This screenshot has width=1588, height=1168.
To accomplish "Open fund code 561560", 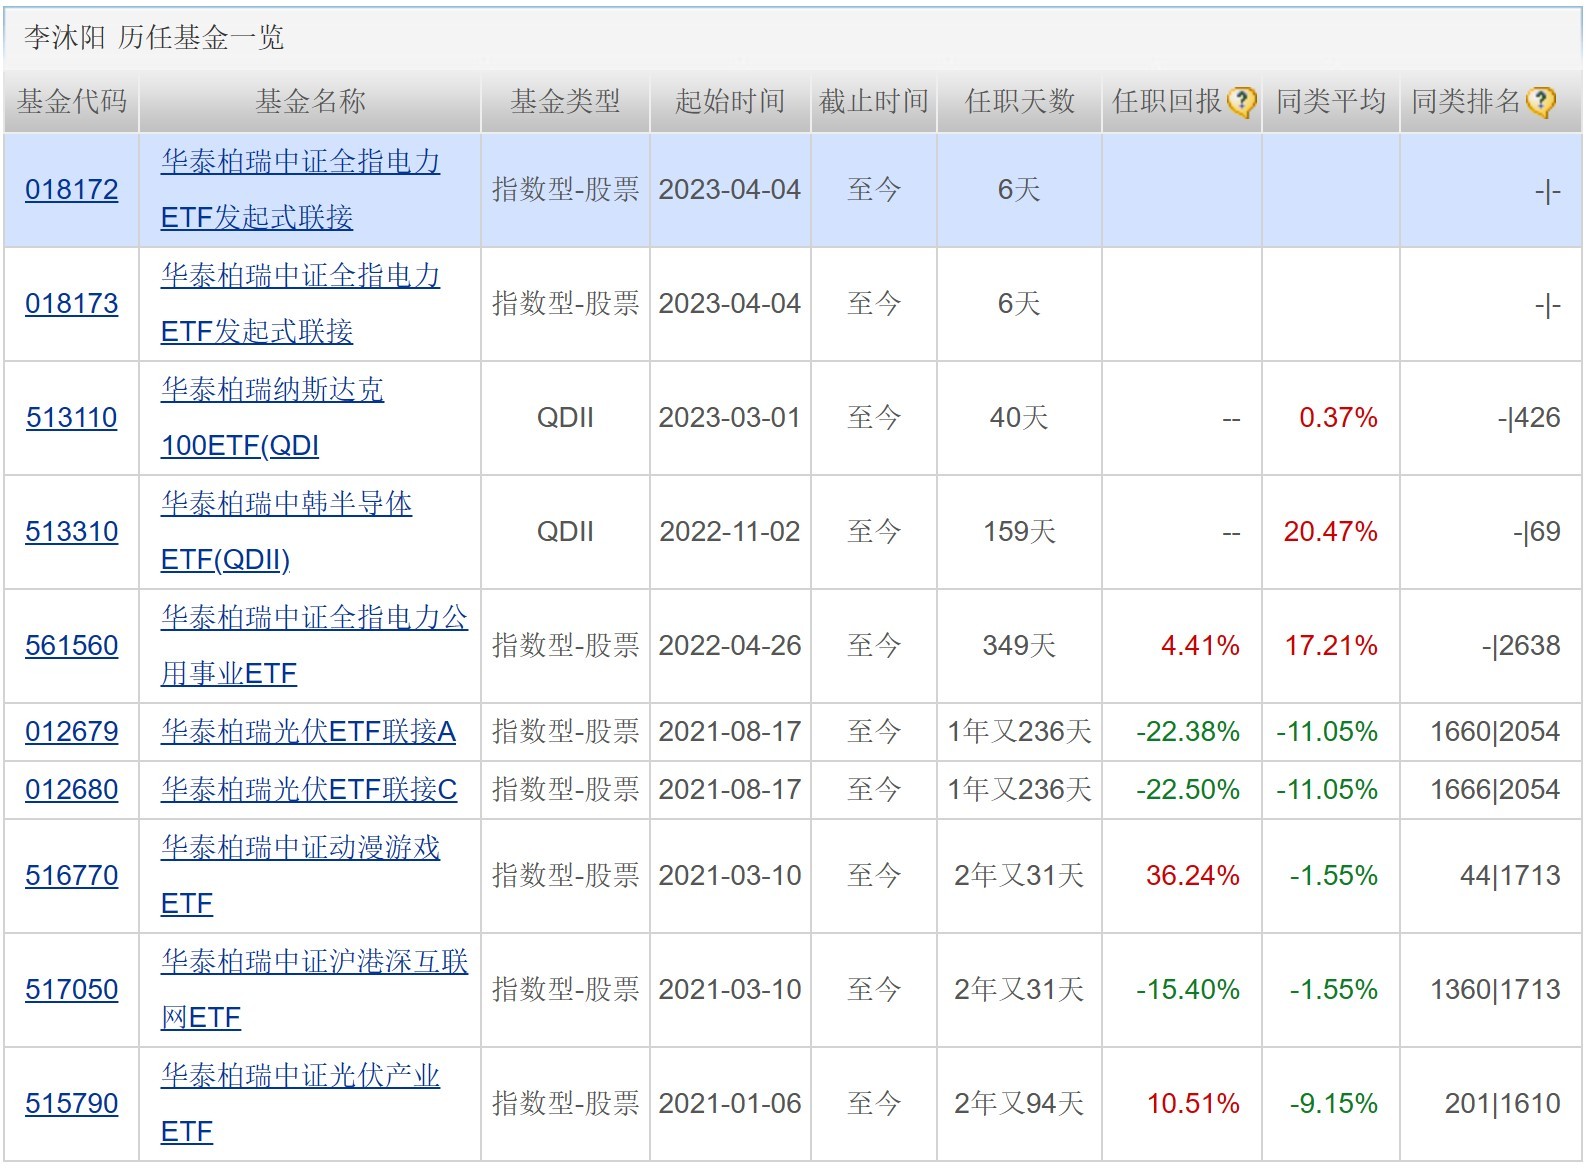I will pos(72,646).
